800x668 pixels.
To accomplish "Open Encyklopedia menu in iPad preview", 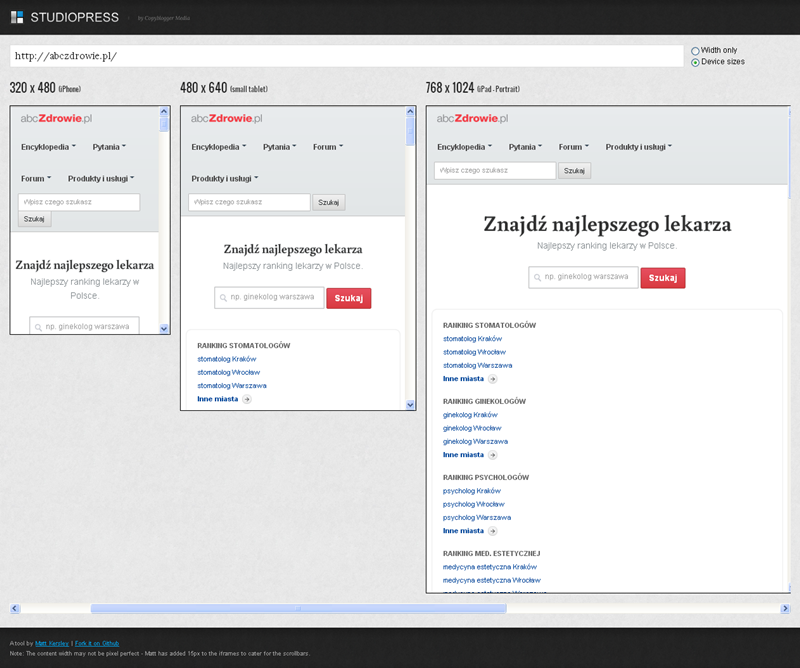I will tap(464, 147).
